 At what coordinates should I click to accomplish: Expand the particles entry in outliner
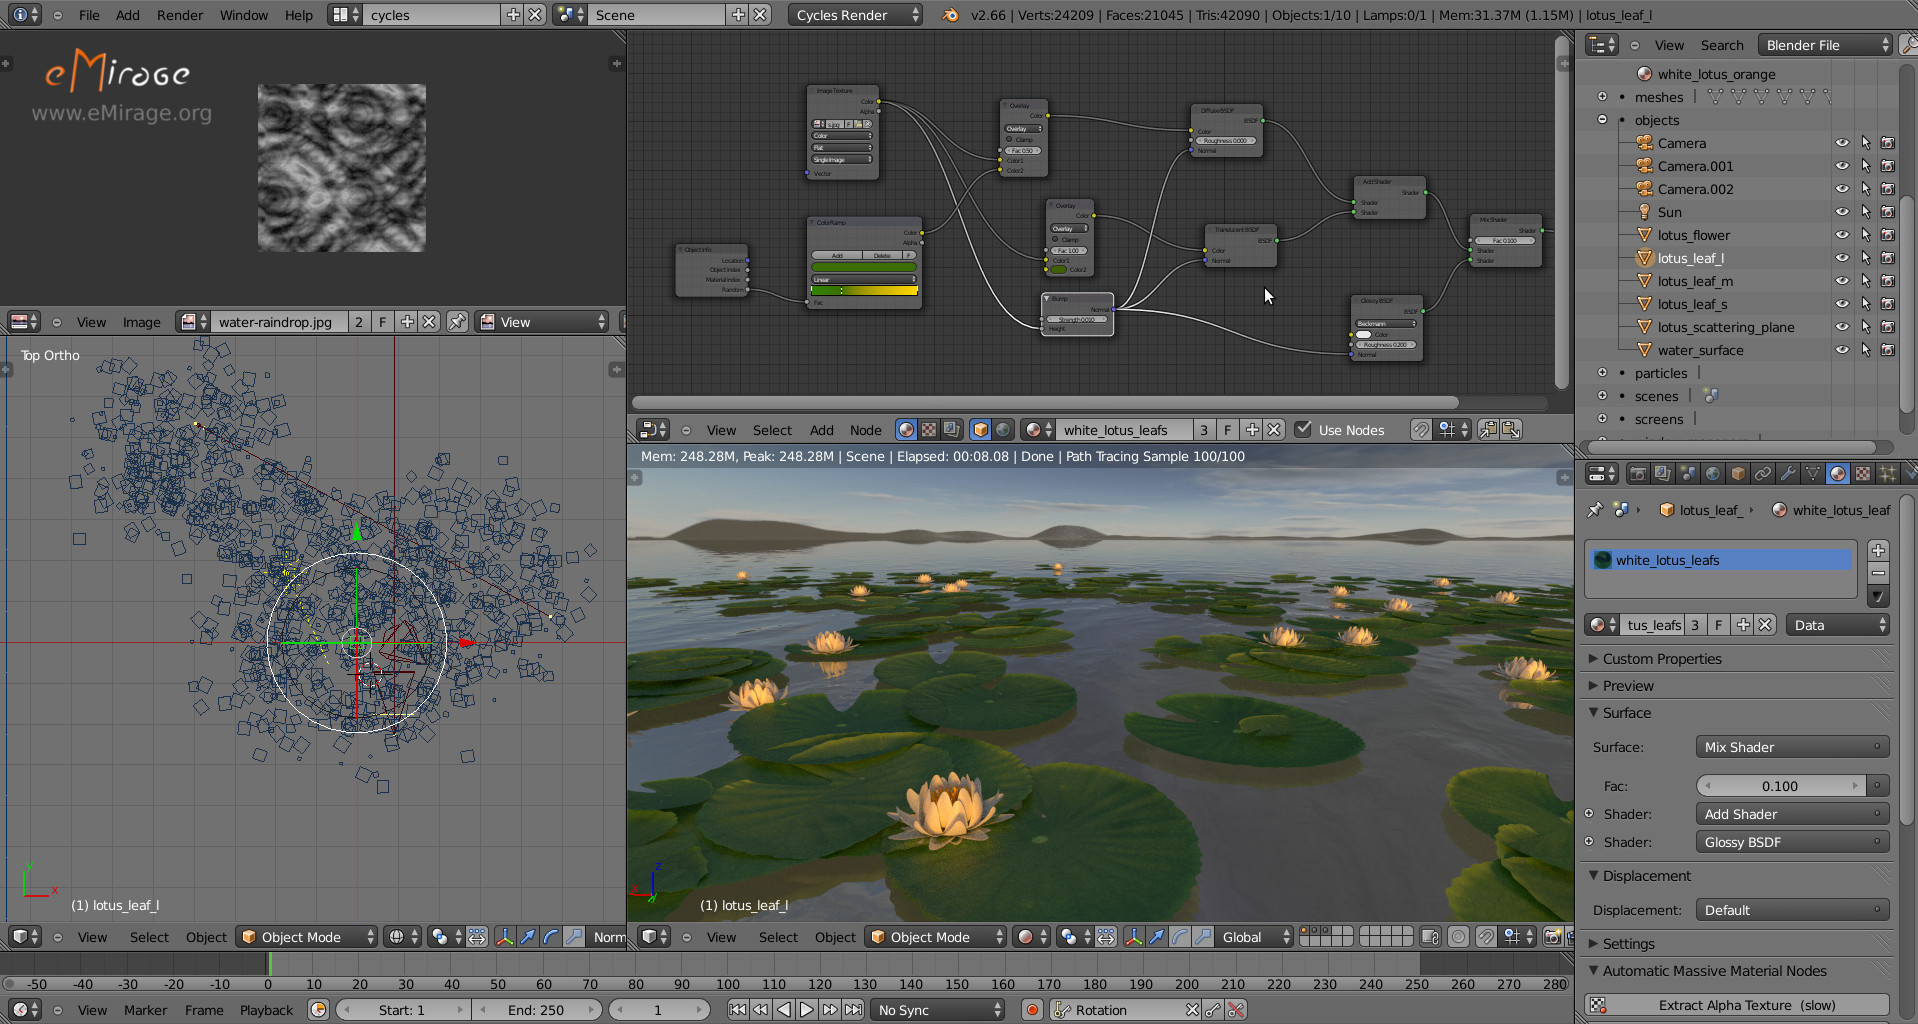coord(1602,373)
